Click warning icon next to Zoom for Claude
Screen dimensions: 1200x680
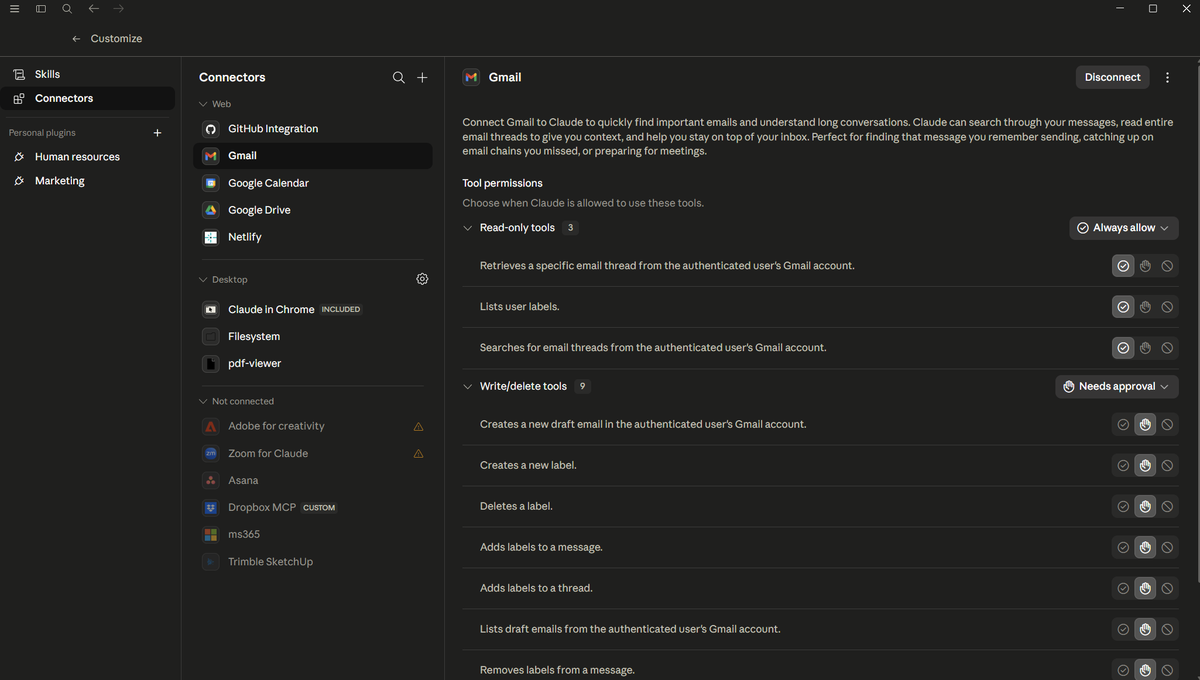click(x=418, y=453)
